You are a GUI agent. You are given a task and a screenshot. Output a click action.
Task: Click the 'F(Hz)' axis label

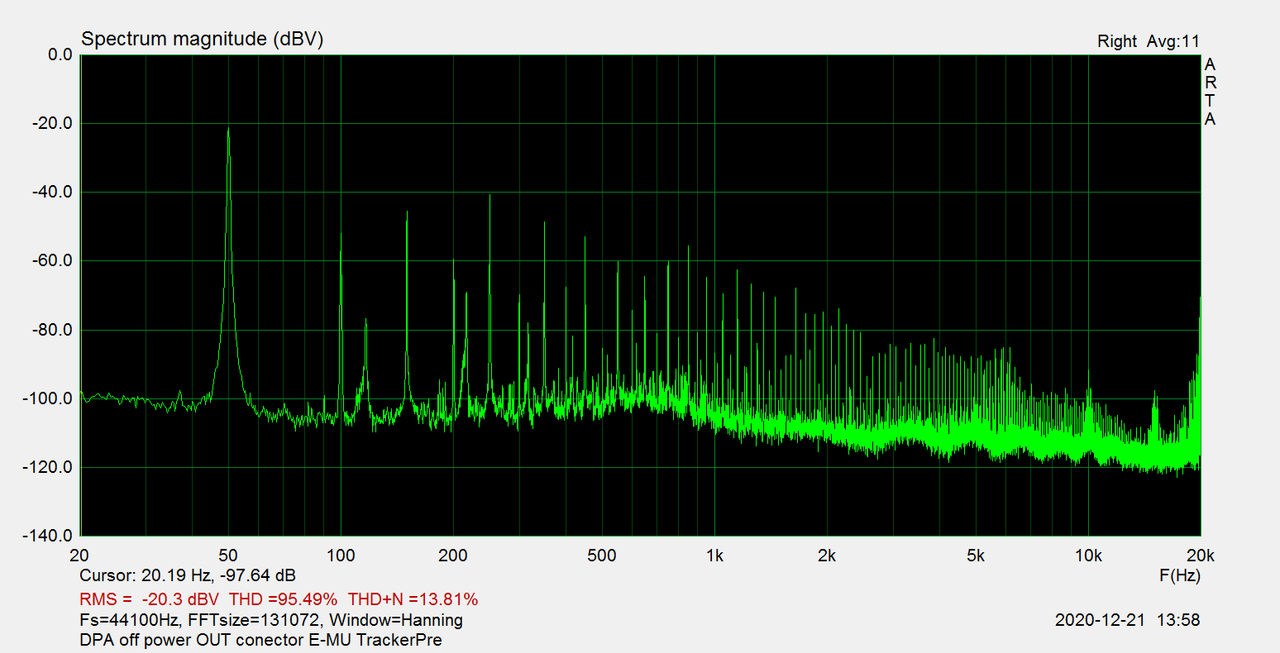tap(1180, 576)
